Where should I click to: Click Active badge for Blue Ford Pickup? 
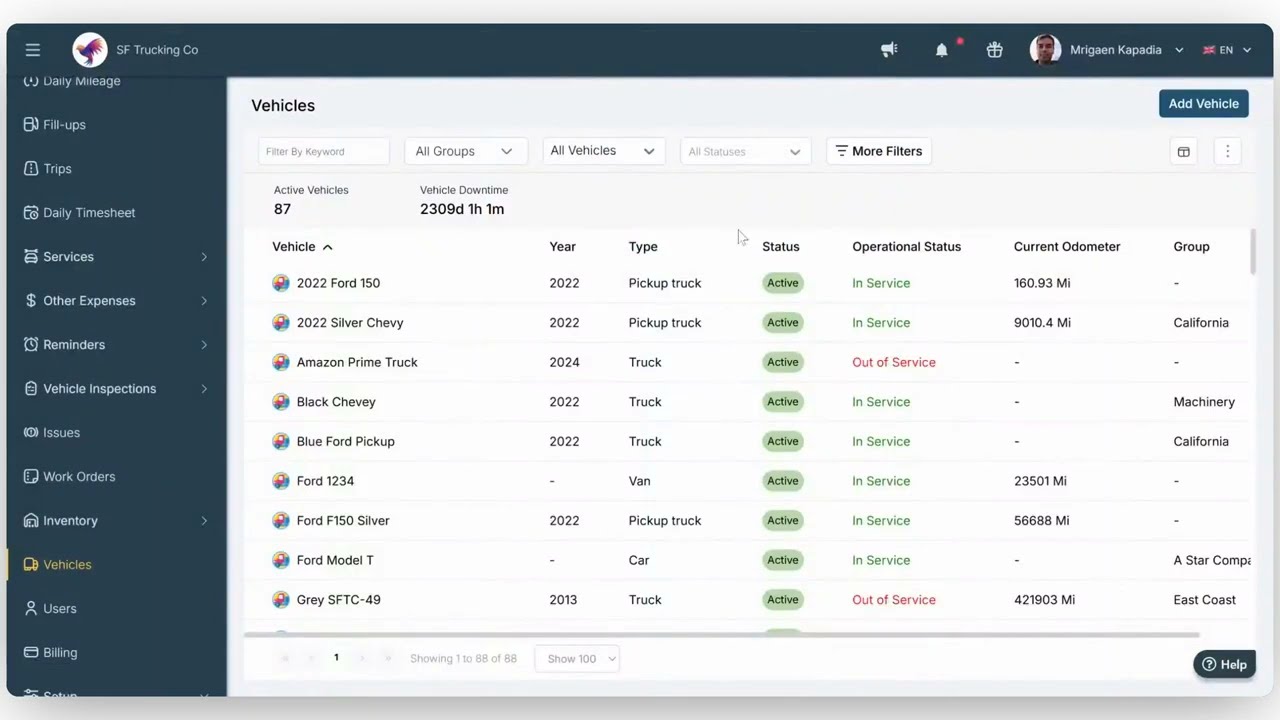782,441
